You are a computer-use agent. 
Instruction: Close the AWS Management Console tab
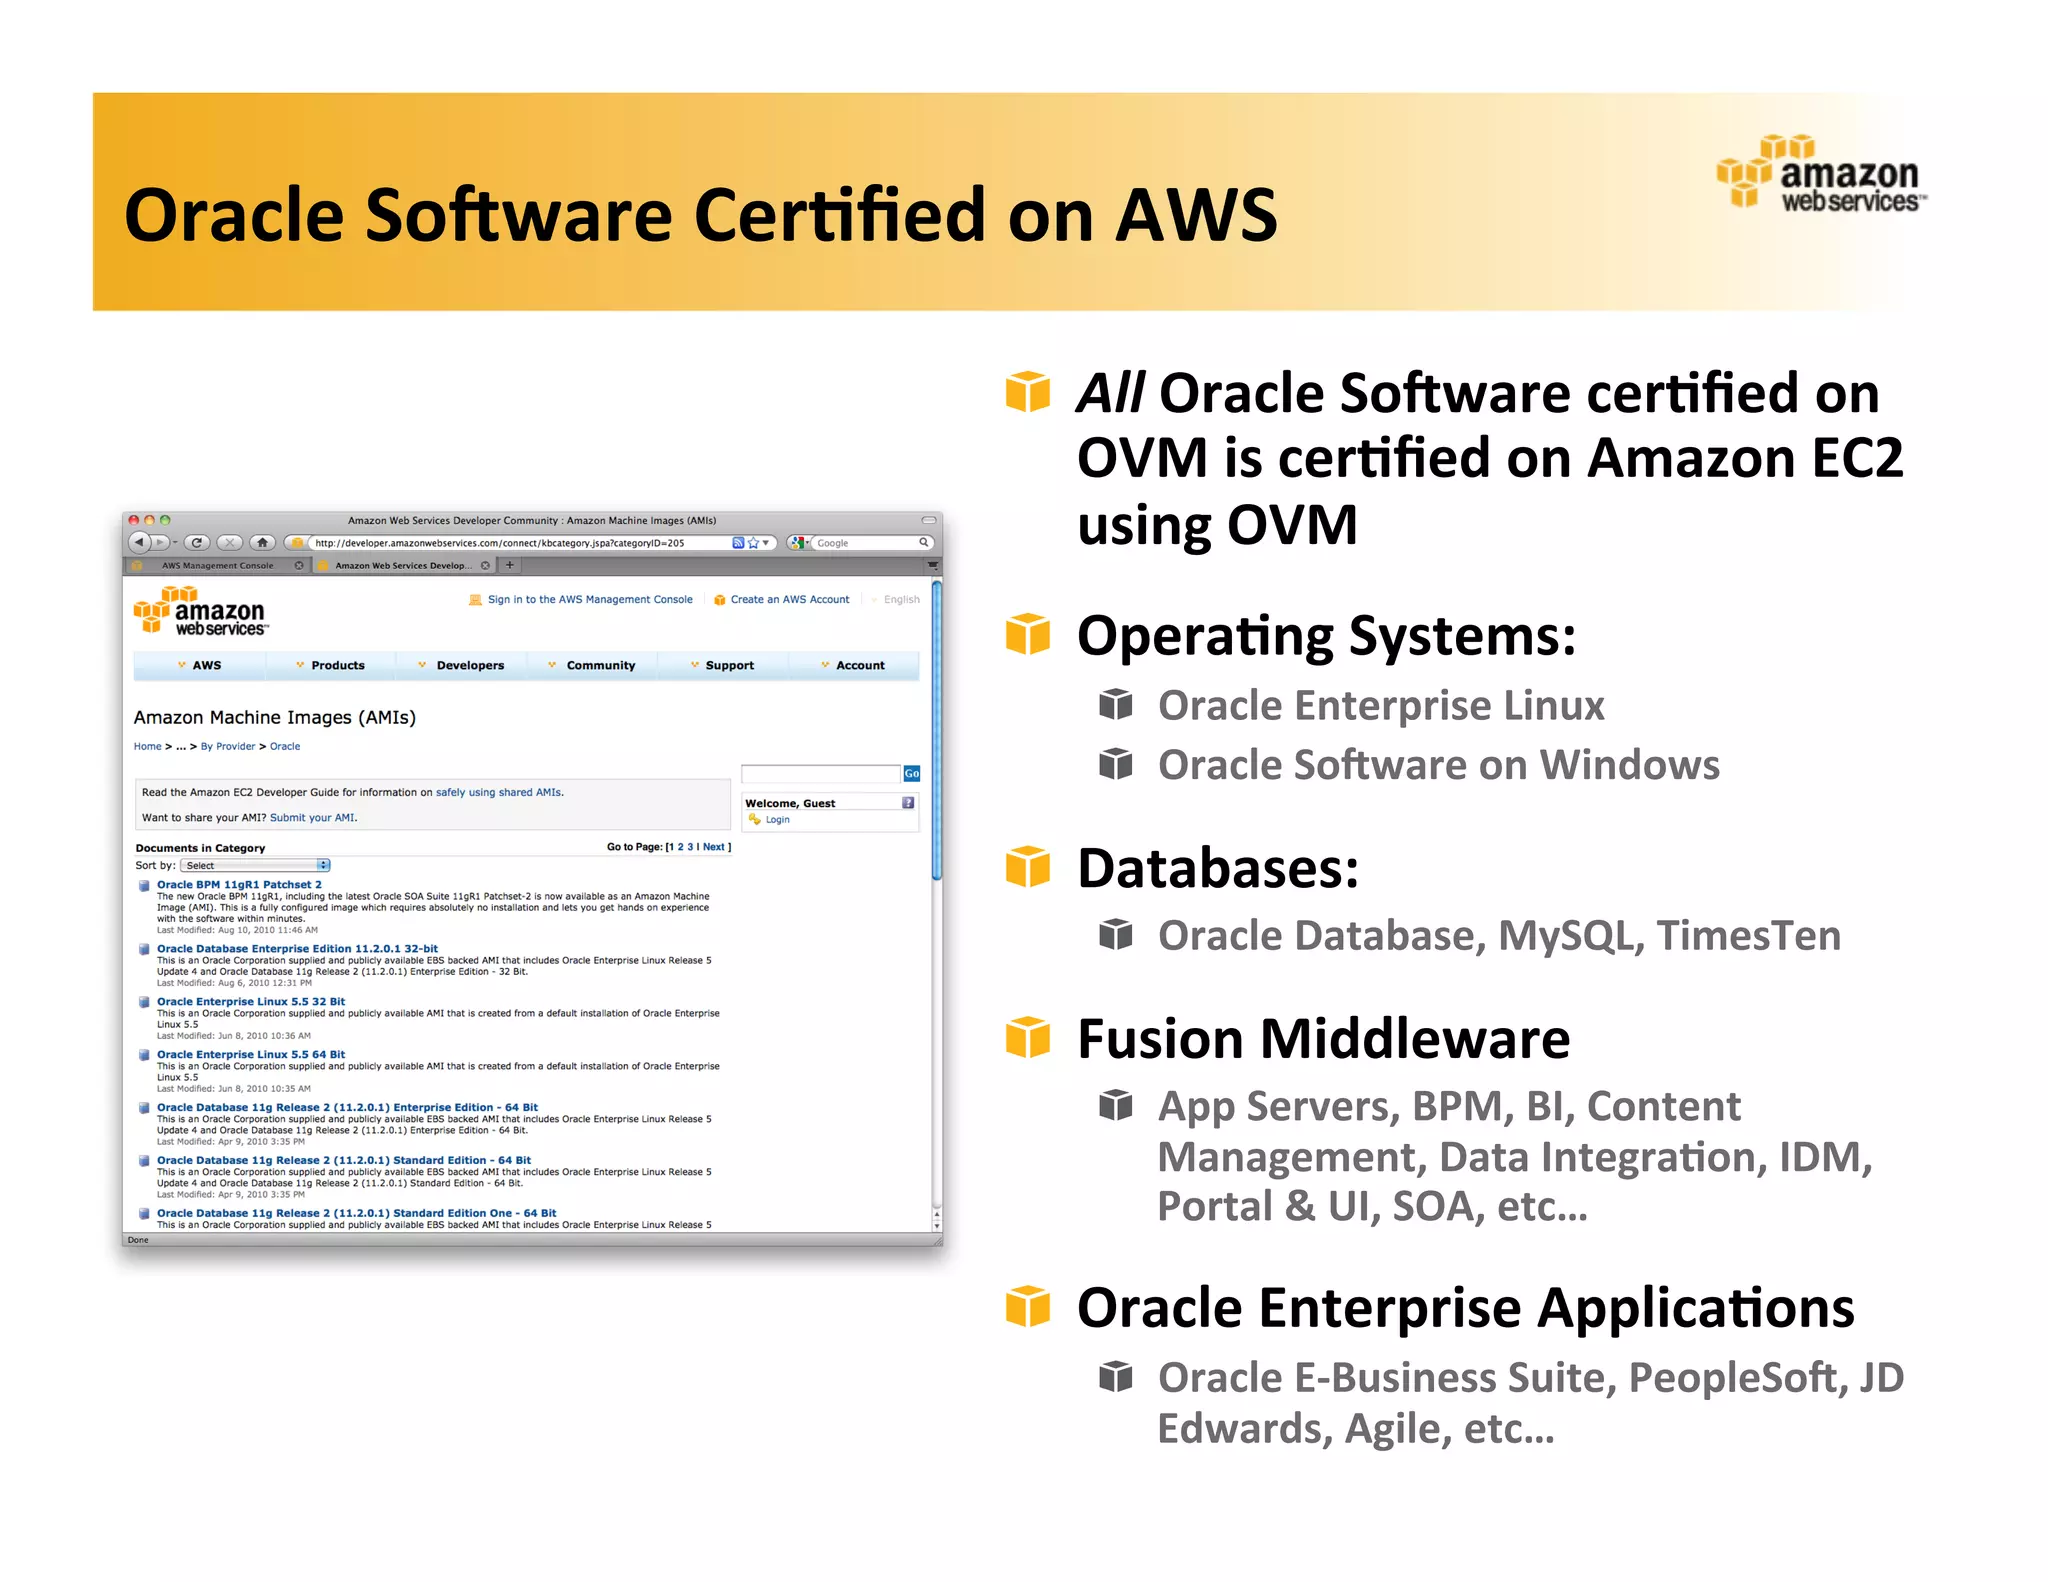pyautogui.click(x=299, y=565)
